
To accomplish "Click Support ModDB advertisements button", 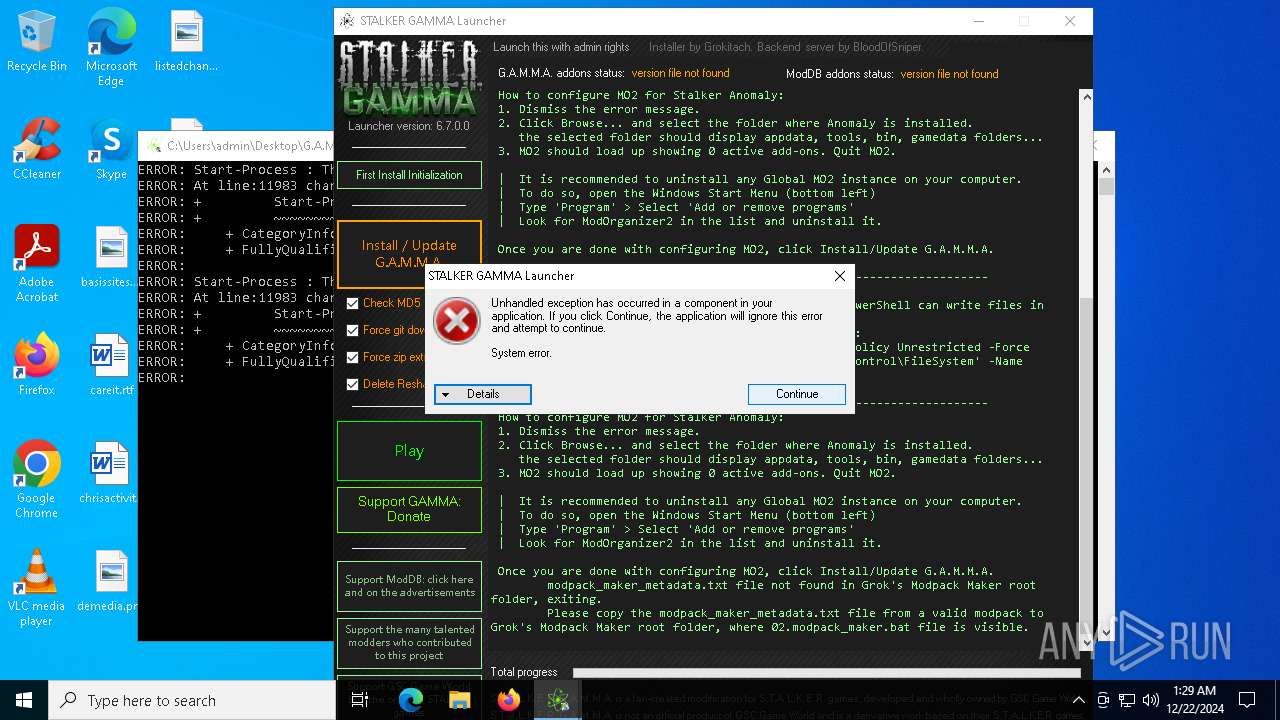I will (x=409, y=586).
